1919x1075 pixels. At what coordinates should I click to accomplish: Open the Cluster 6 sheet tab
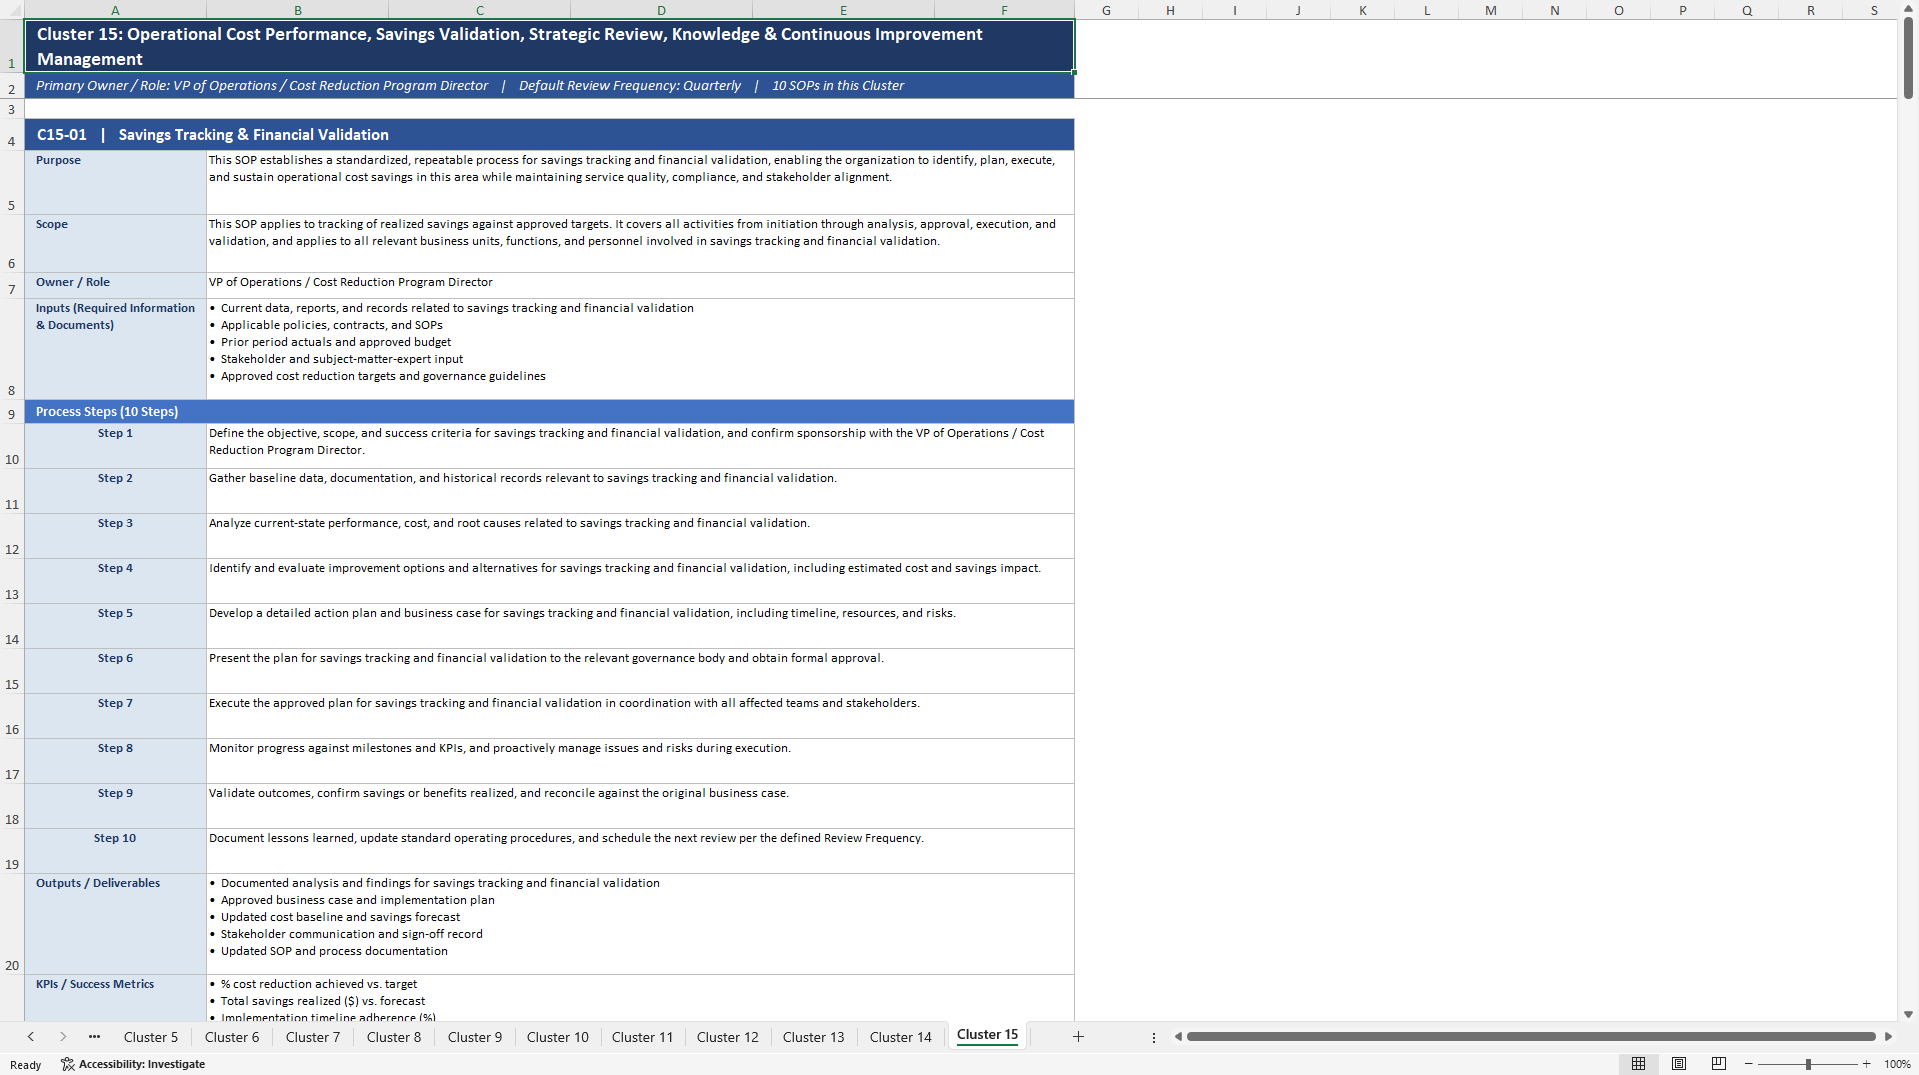(232, 1037)
